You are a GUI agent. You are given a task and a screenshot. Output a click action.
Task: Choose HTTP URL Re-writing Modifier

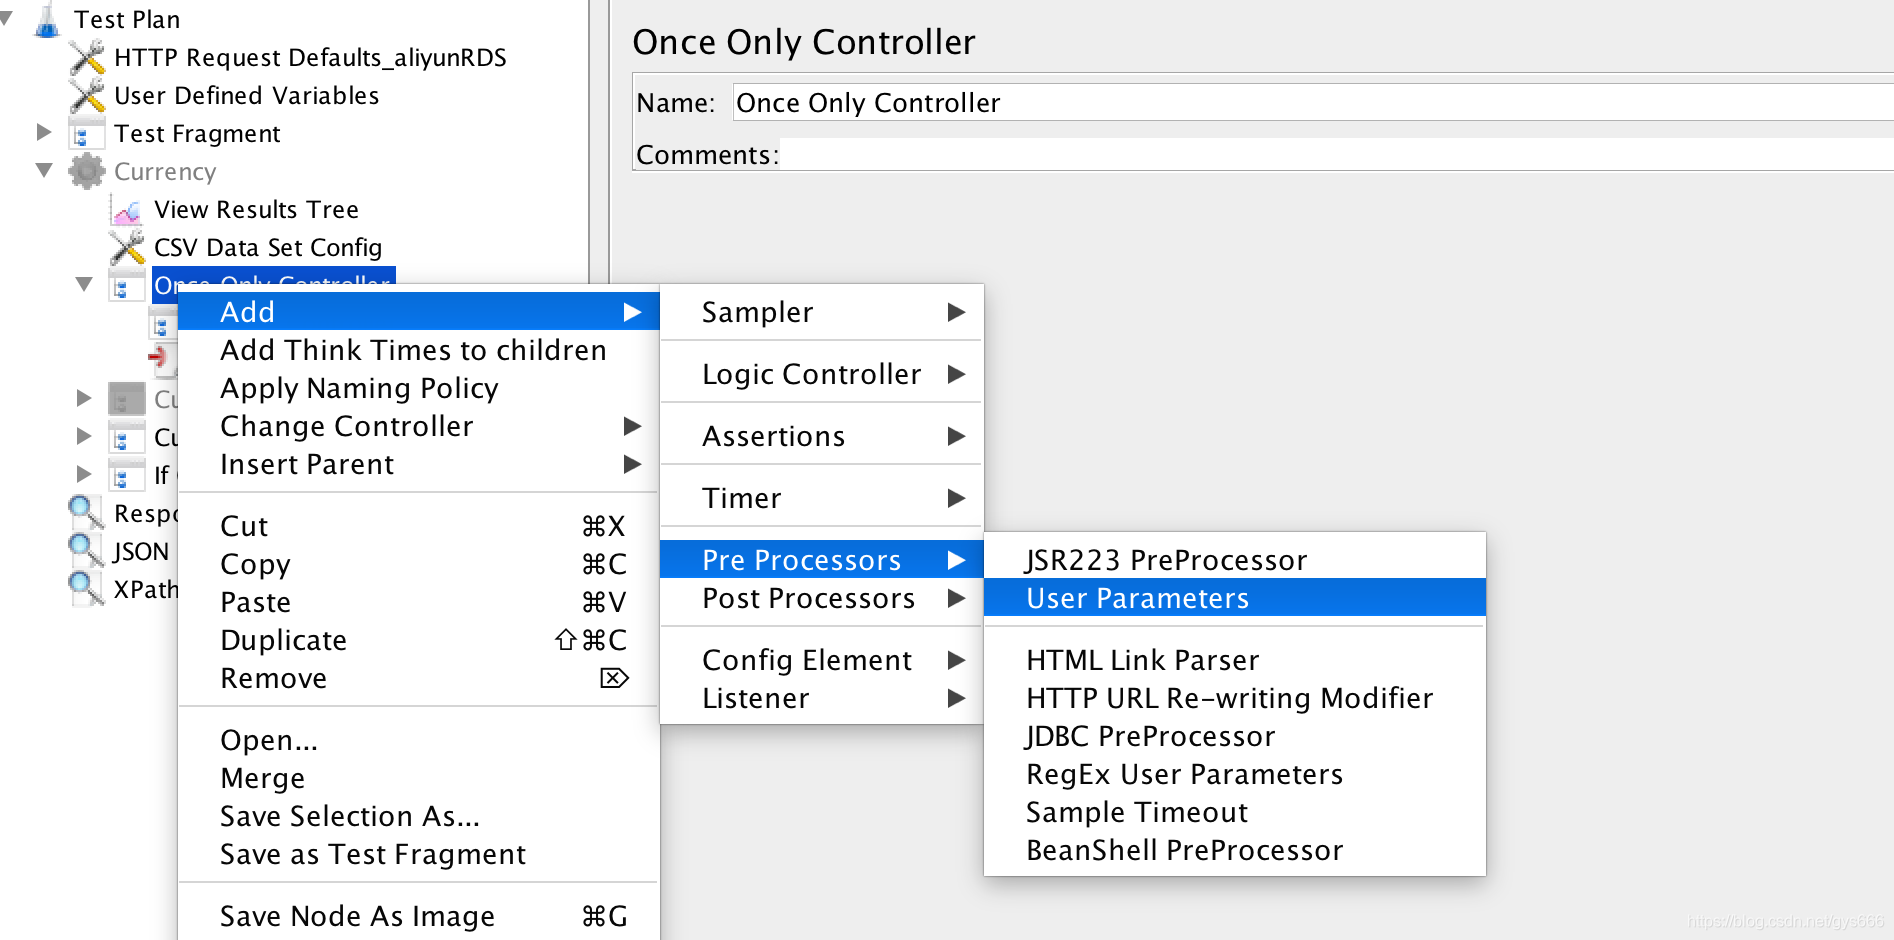(1235, 698)
